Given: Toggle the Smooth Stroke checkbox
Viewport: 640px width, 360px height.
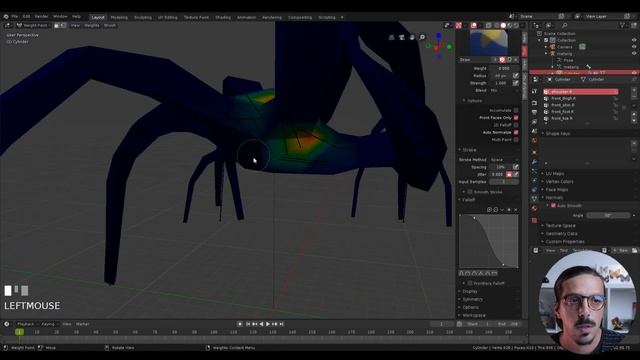Looking at the screenshot, I should point(470,192).
